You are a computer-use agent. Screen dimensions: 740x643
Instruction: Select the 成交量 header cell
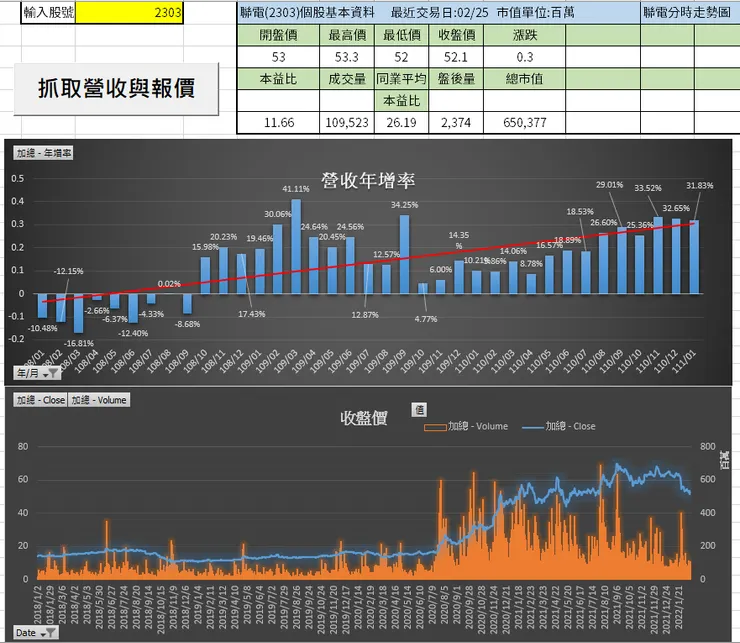click(x=347, y=79)
